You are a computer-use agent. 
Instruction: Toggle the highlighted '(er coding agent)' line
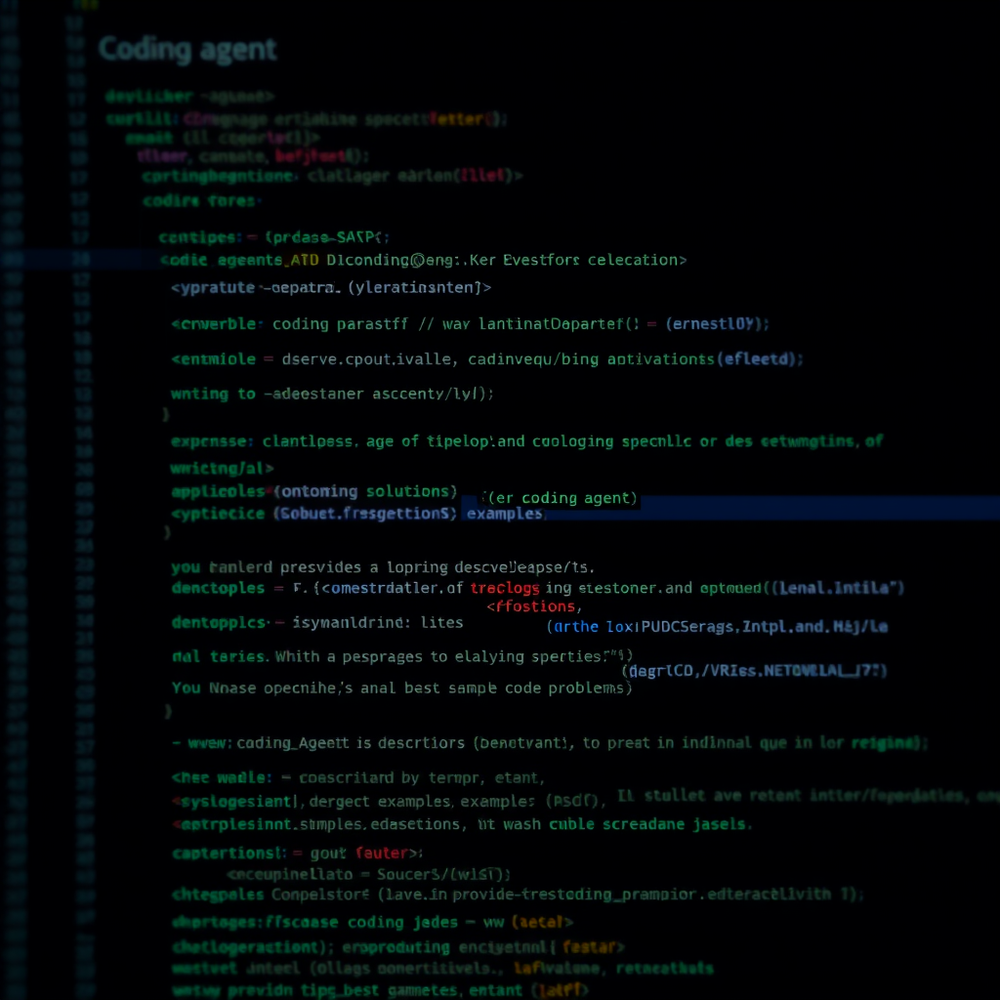pos(561,497)
